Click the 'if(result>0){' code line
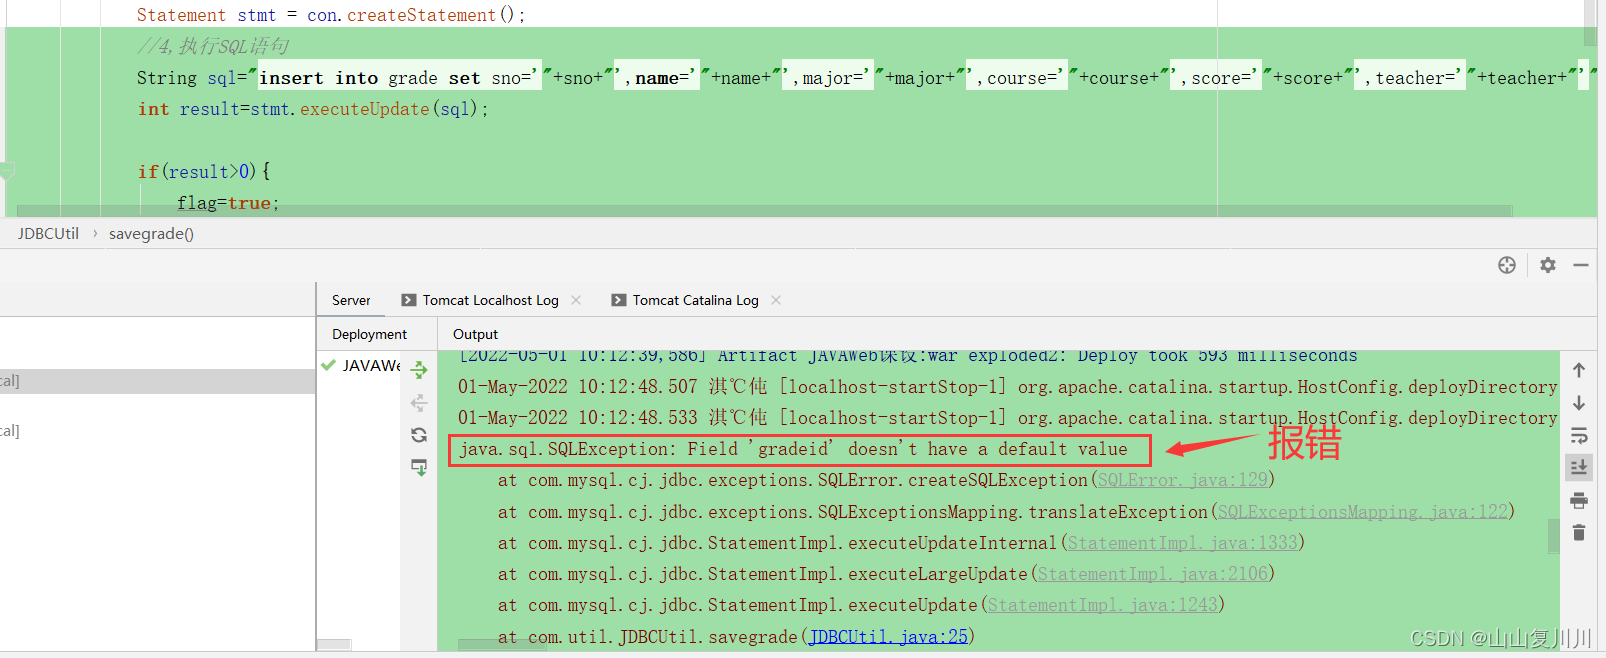Screen dimensions: 1606x658 pyautogui.click(x=204, y=171)
